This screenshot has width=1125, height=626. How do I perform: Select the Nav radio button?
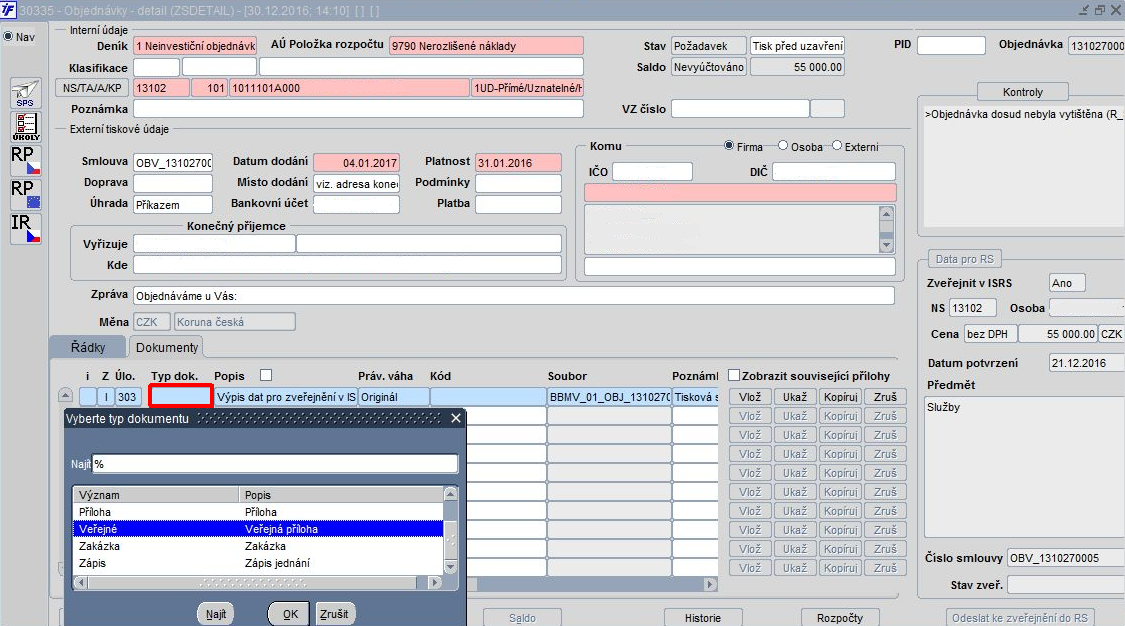tap(8, 37)
